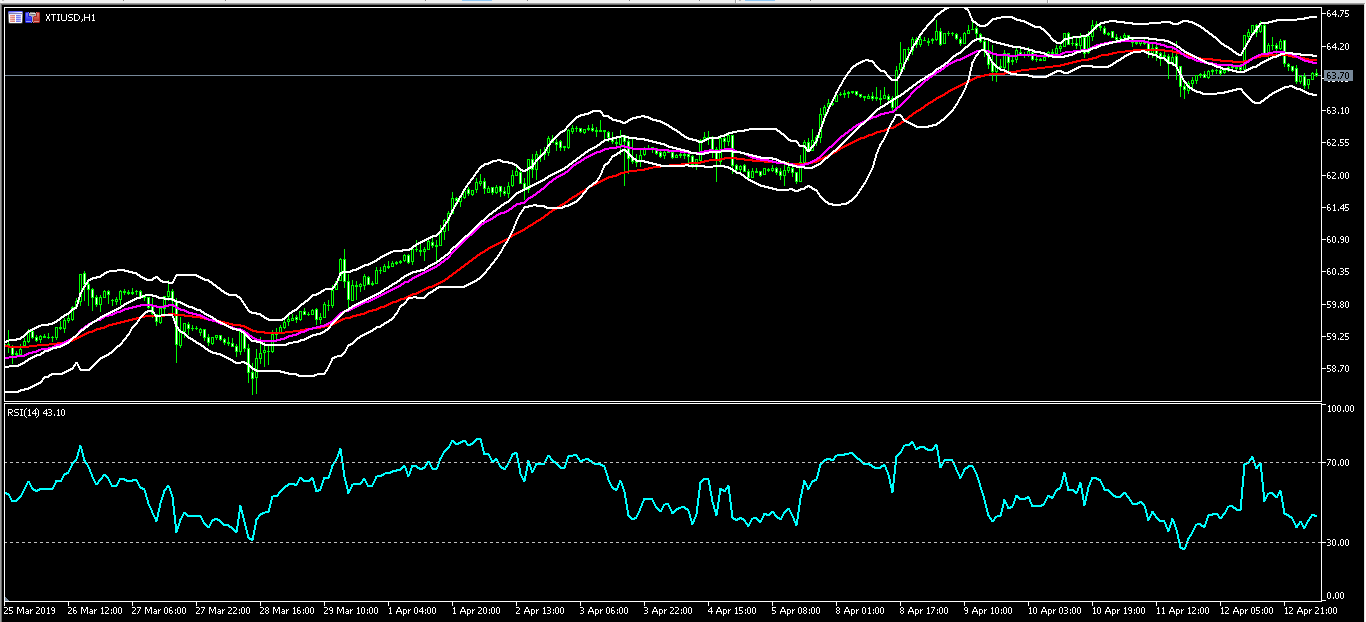The height and width of the screenshot is (622, 1366).
Task: Click the 12 Apr 05:00 time label
Action: [x=1246, y=609]
